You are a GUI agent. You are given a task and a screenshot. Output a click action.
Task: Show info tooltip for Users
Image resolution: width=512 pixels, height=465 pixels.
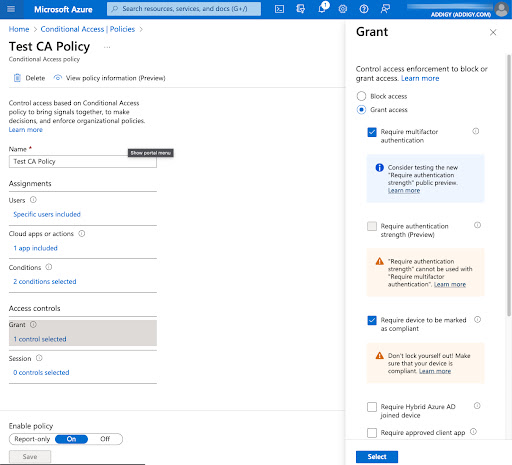pyautogui.click(x=33, y=200)
